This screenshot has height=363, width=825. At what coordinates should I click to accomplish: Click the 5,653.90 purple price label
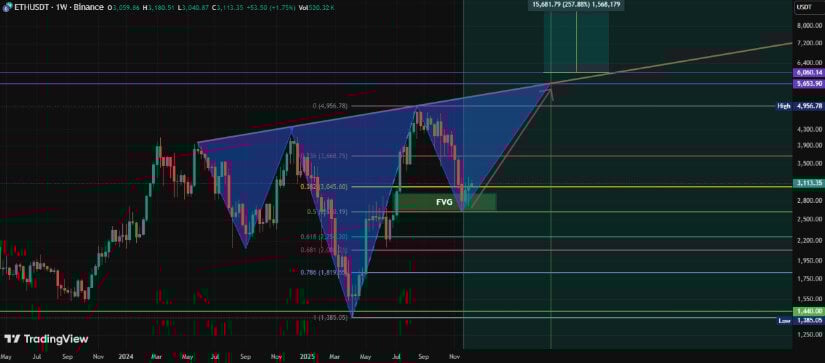pyautogui.click(x=808, y=84)
